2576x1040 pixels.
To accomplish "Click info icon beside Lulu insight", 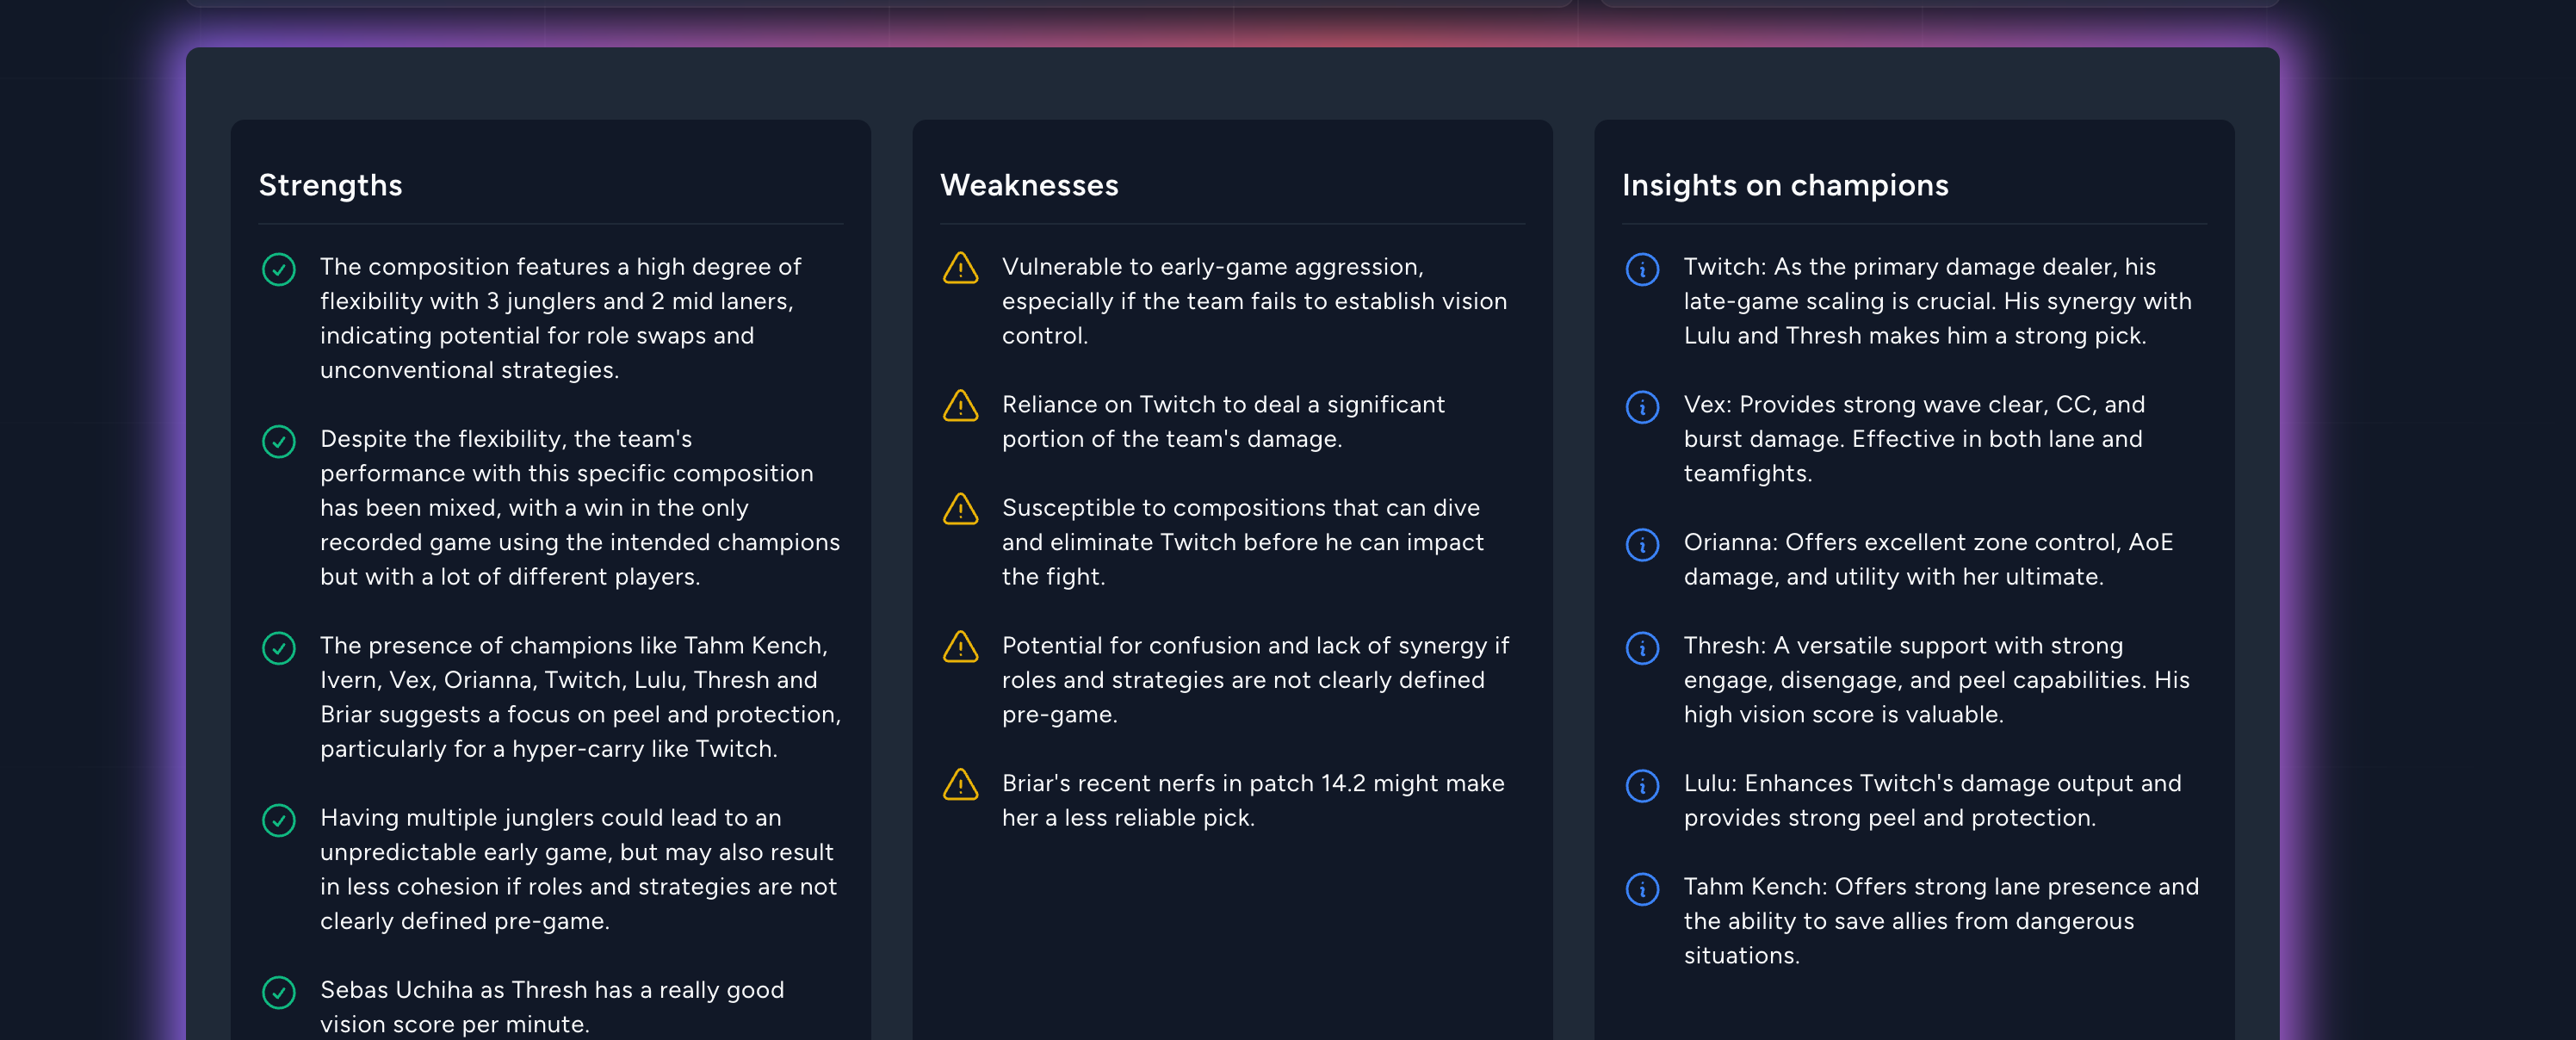I will coord(1642,786).
